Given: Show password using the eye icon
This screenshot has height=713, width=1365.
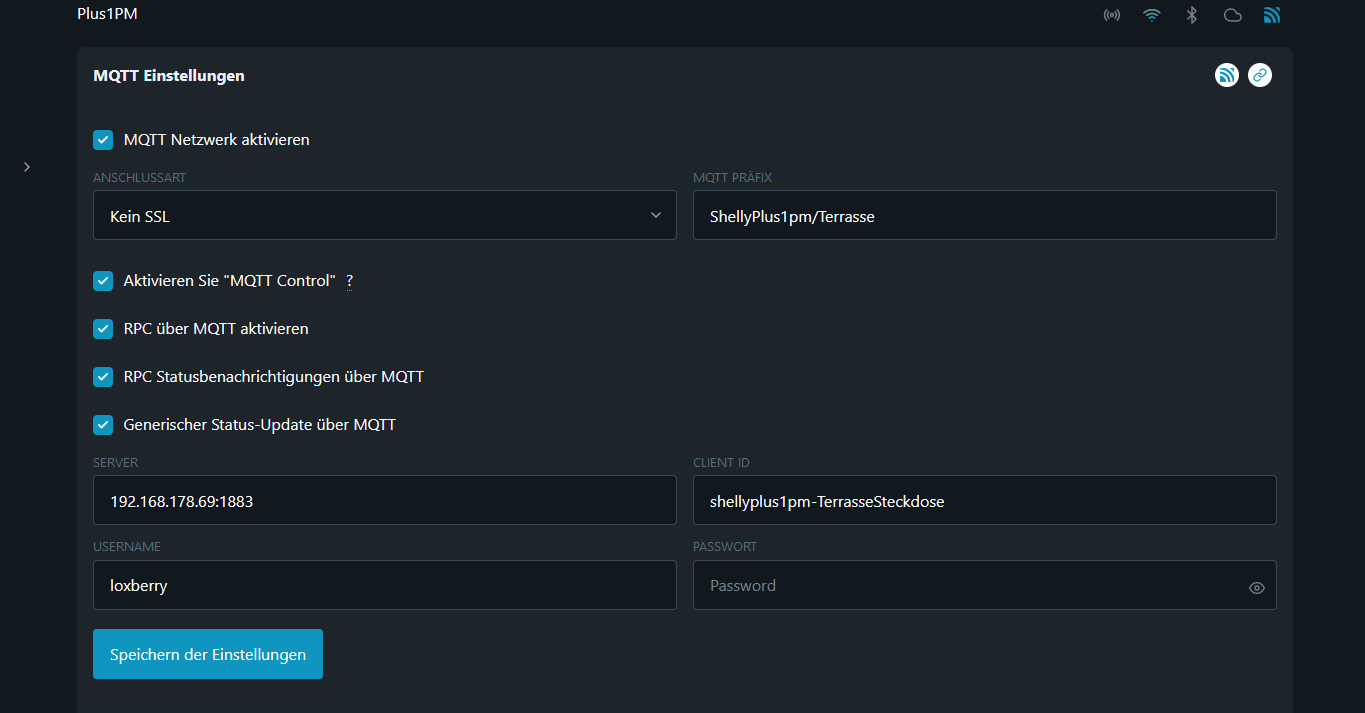Looking at the screenshot, I should 1257,588.
